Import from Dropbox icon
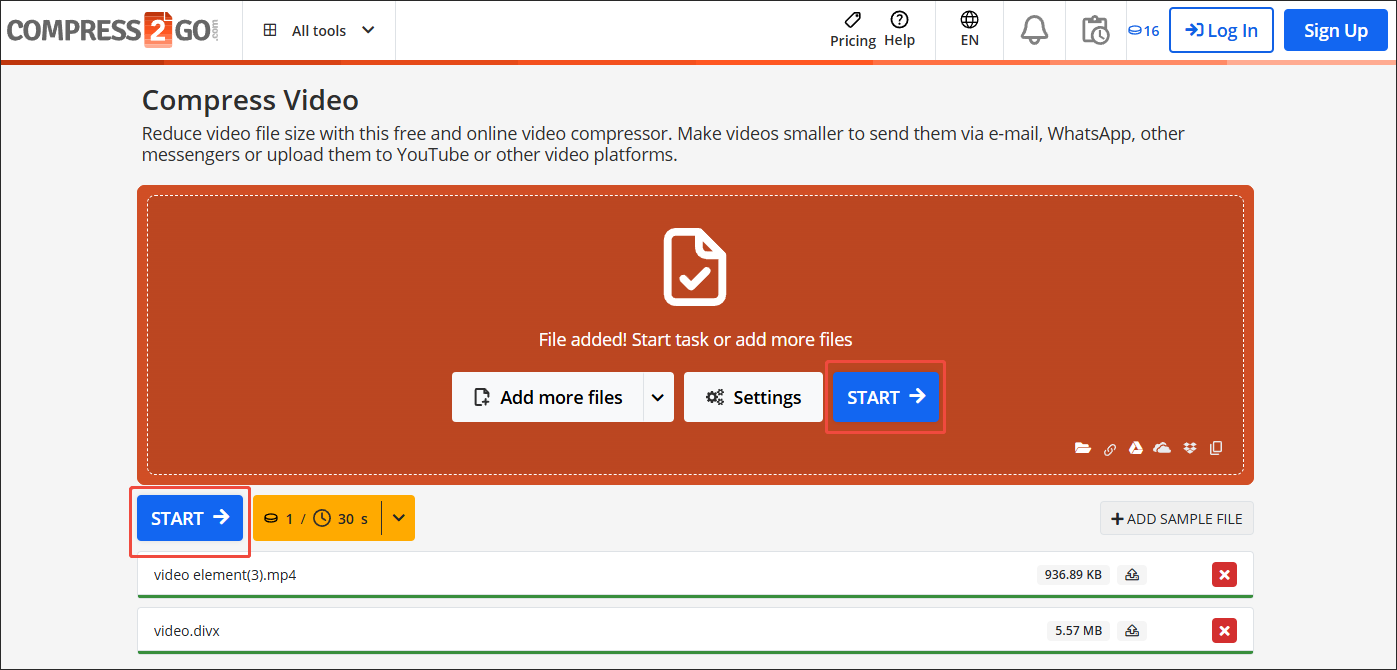1397x670 pixels. coord(1189,448)
